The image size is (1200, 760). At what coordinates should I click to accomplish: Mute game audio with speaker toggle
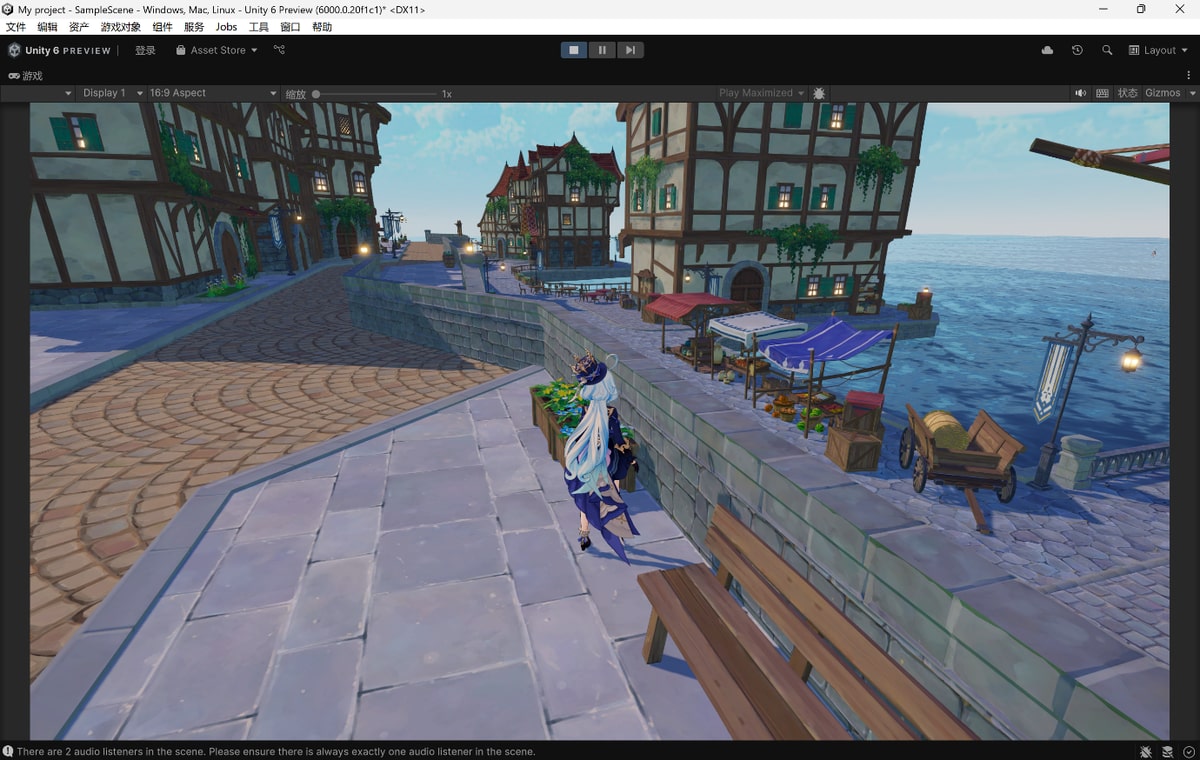[1081, 93]
